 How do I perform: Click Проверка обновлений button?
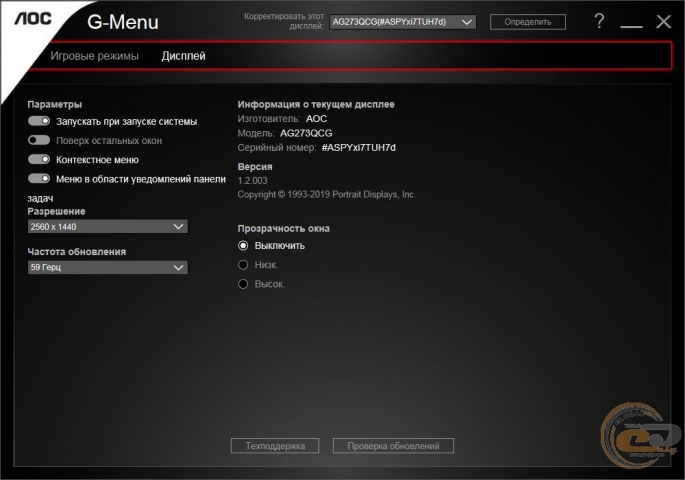click(393, 446)
